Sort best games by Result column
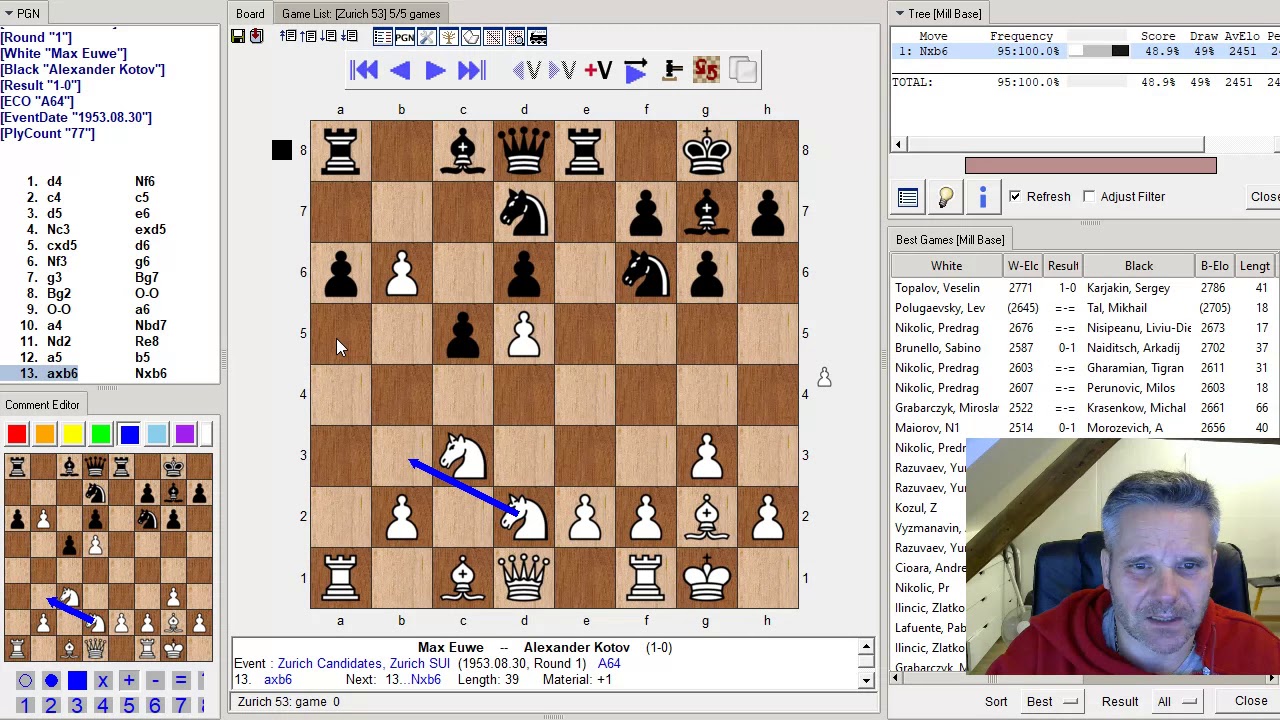This screenshot has height=720, width=1280. click(1063, 266)
